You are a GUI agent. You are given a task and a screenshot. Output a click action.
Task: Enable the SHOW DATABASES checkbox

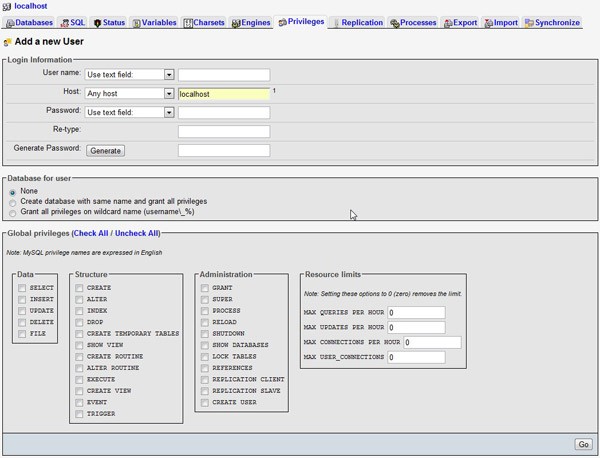(205, 345)
